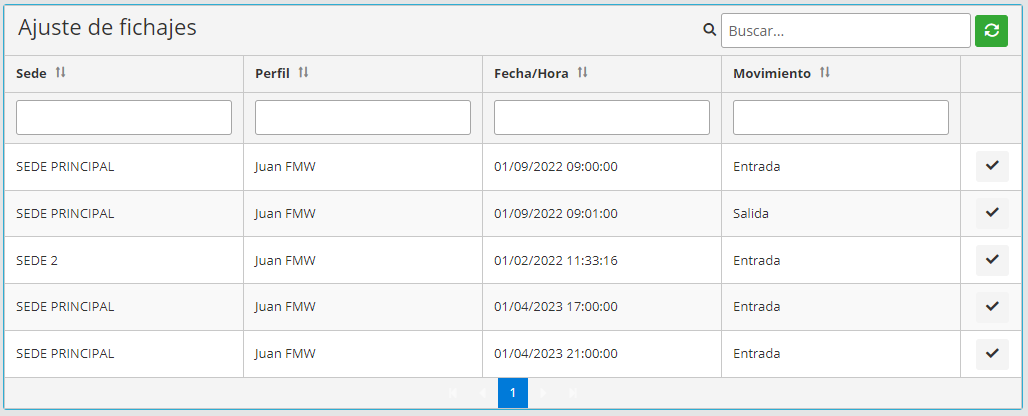Sort table by the Sede column
The image size is (1028, 416).
pyautogui.click(x=60, y=73)
